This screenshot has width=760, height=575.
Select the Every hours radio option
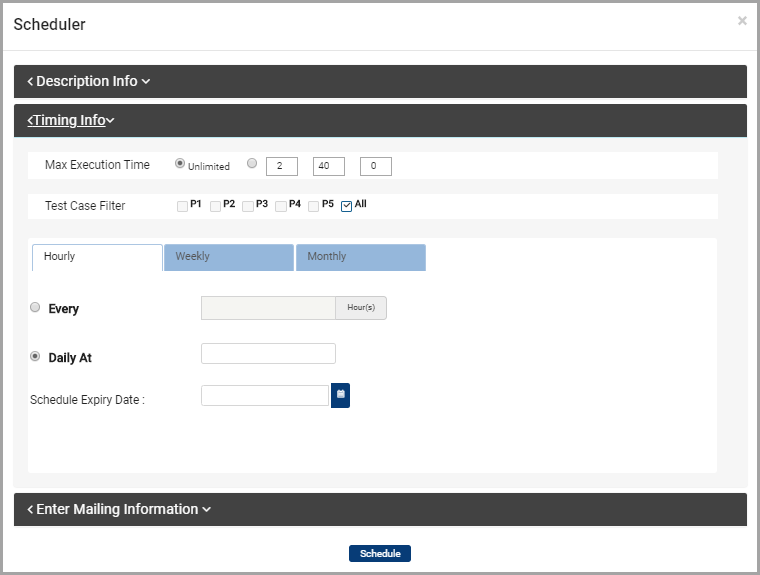tap(36, 308)
